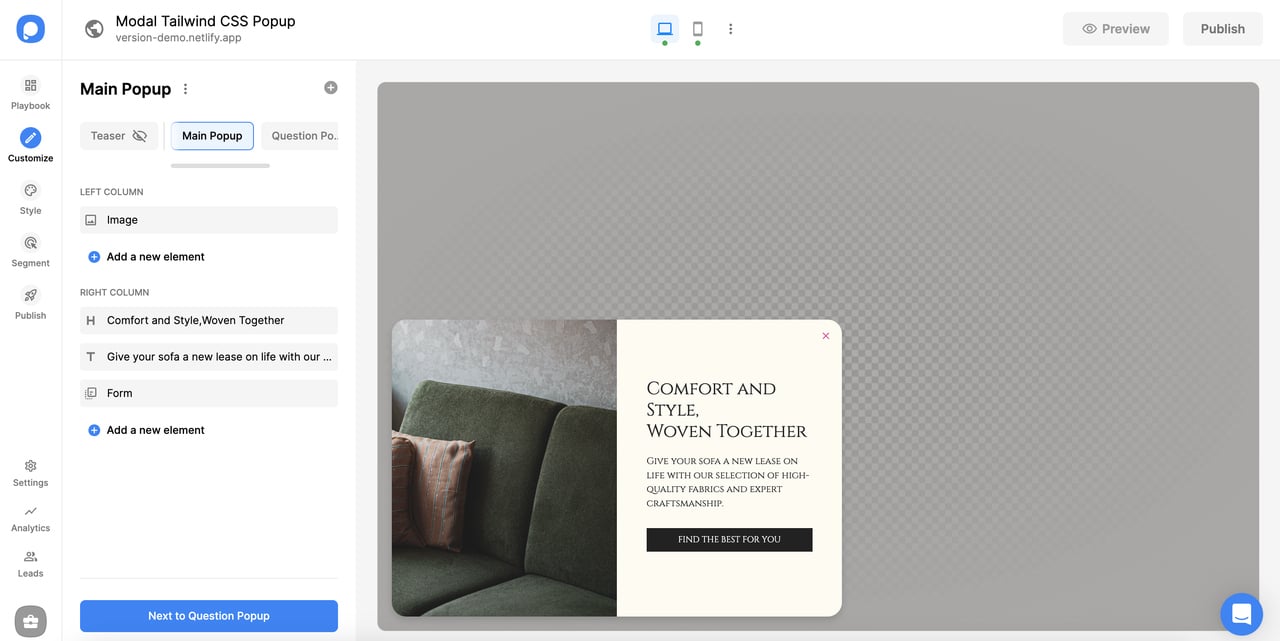The width and height of the screenshot is (1280, 641).
Task: Click the Main Popup panel heading
Action: (x=125, y=89)
